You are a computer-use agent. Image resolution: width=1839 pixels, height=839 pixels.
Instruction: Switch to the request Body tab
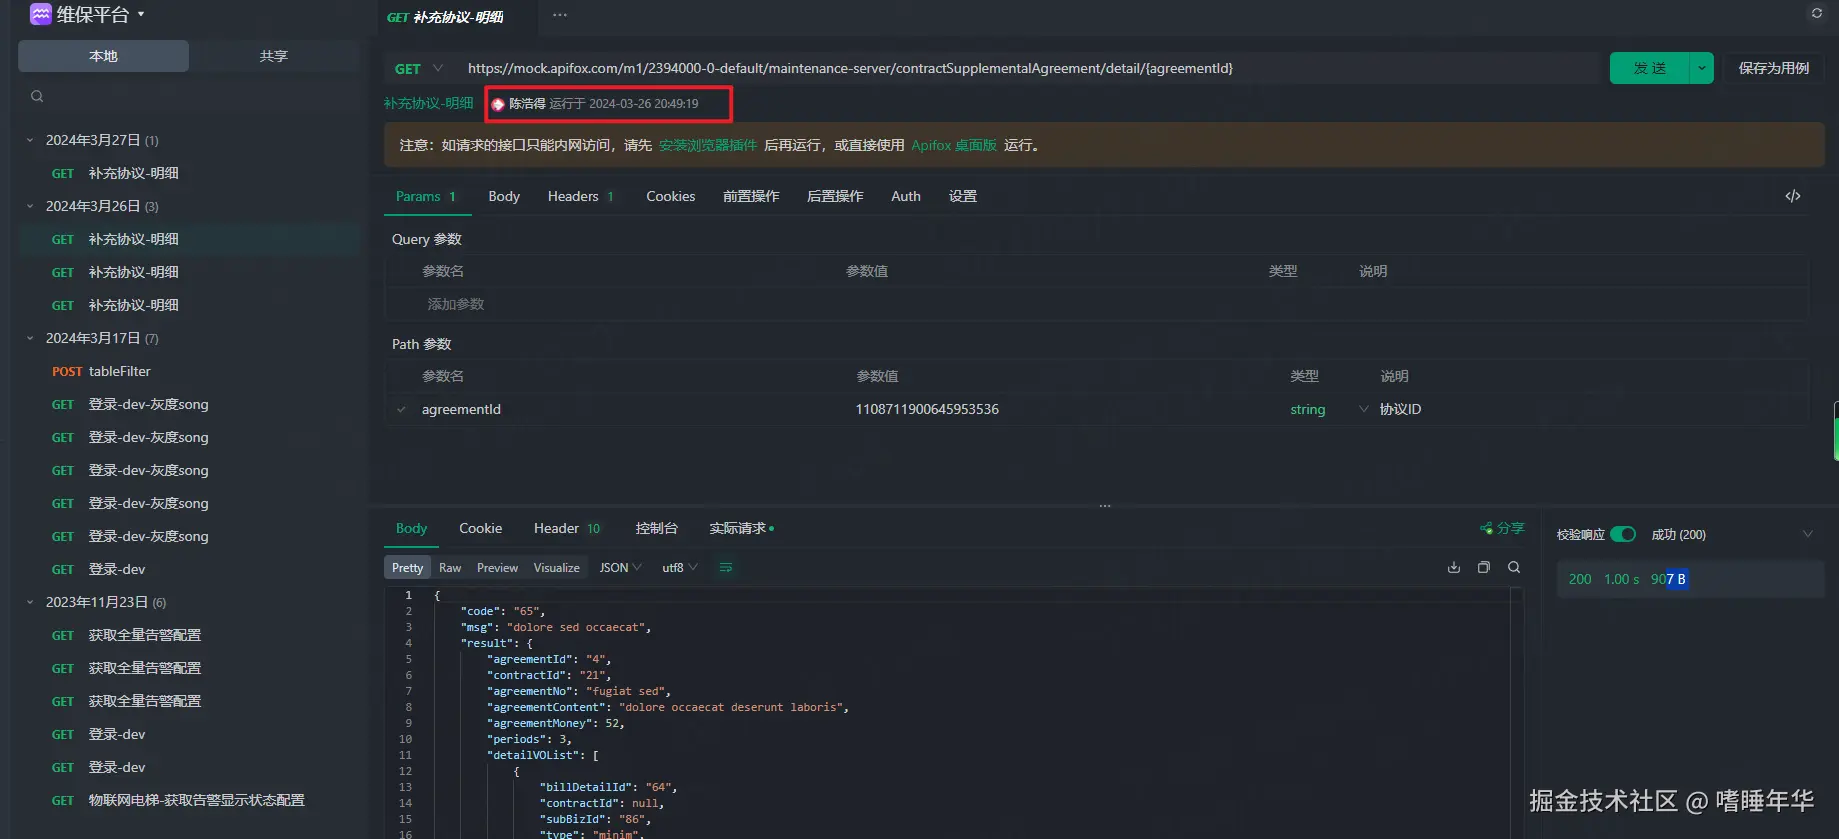(504, 196)
